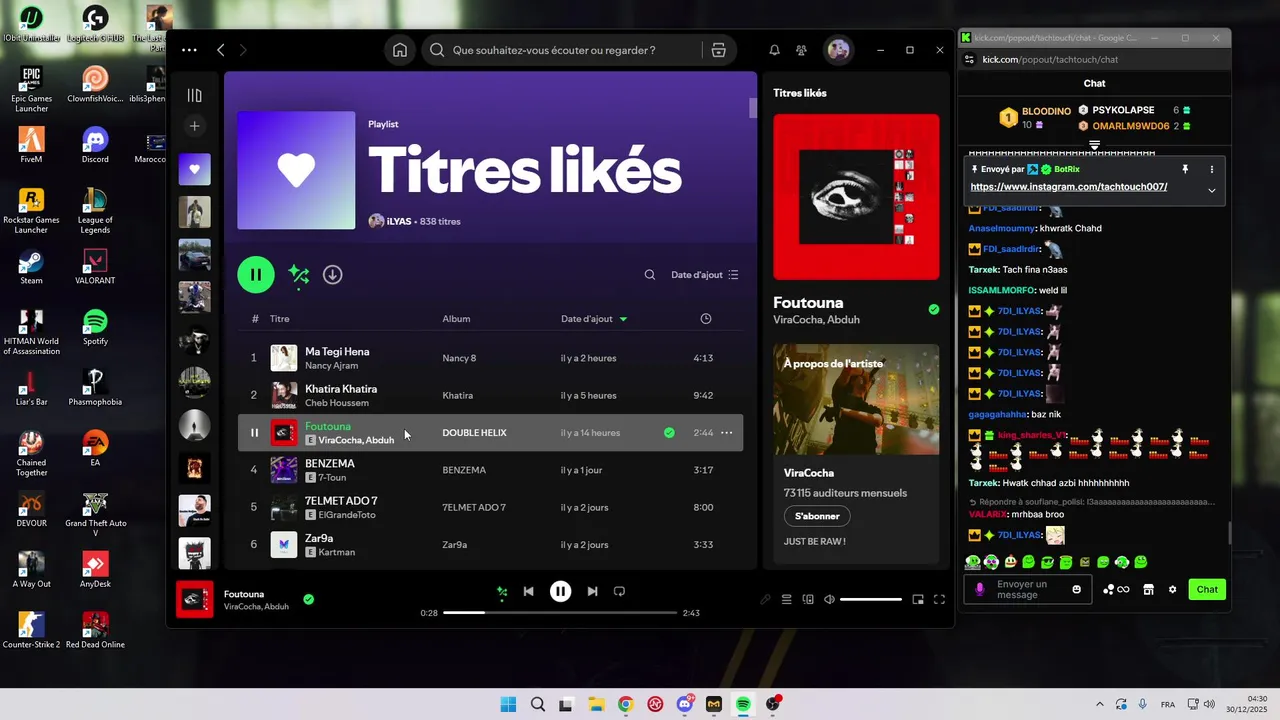The width and height of the screenshot is (1280, 720).
Task: Open Liked Songs heart tile in sidebar
Action: [x=195, y=169]
